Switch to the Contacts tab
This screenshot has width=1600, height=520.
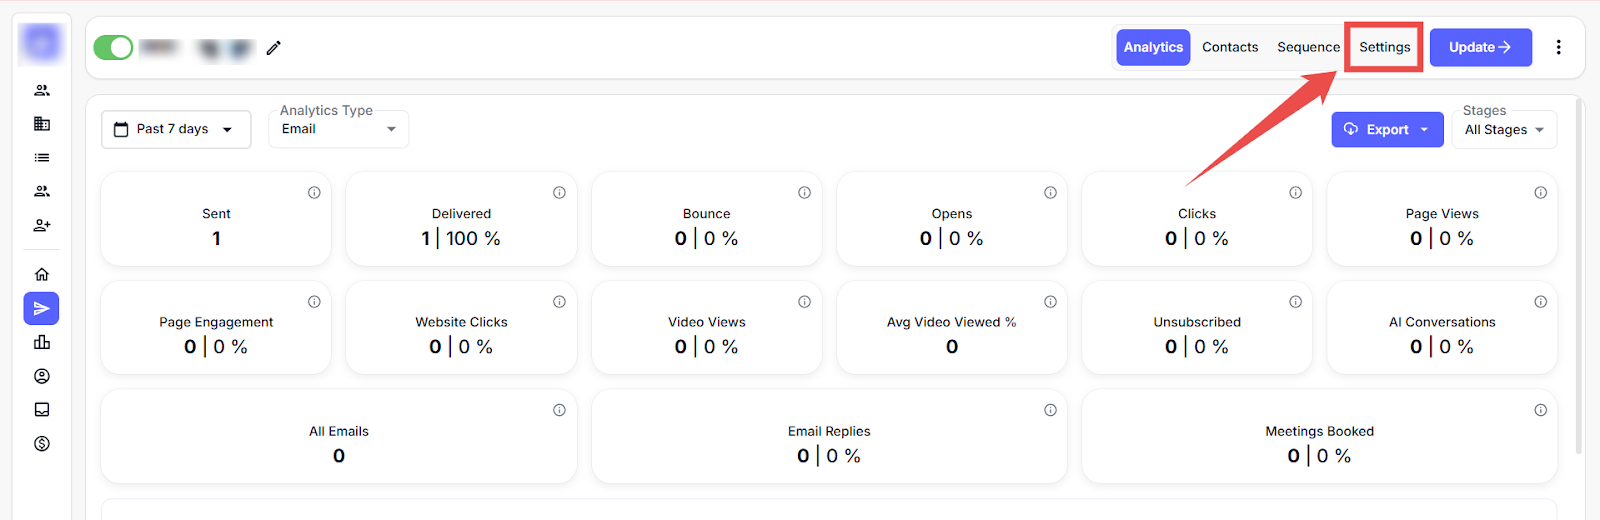1230,47
